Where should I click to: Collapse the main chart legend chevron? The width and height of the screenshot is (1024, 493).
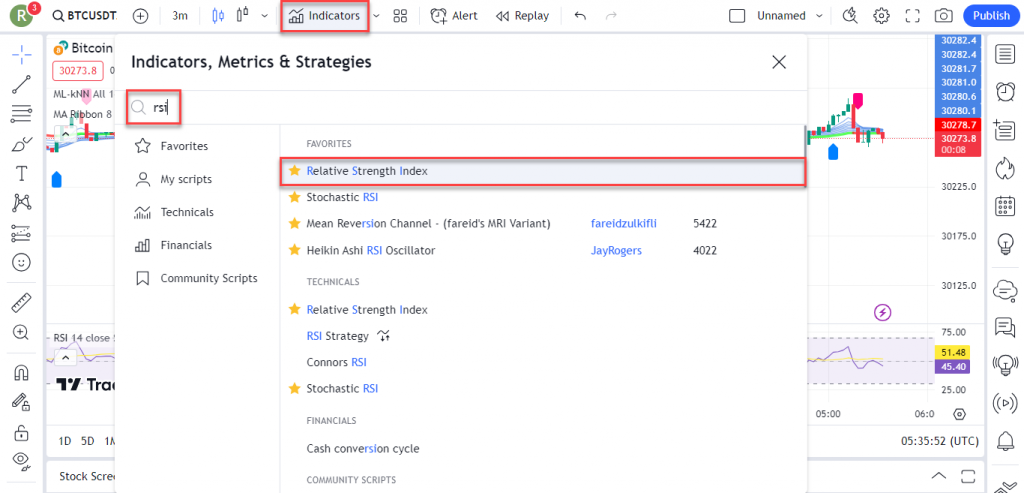(66, 134)
